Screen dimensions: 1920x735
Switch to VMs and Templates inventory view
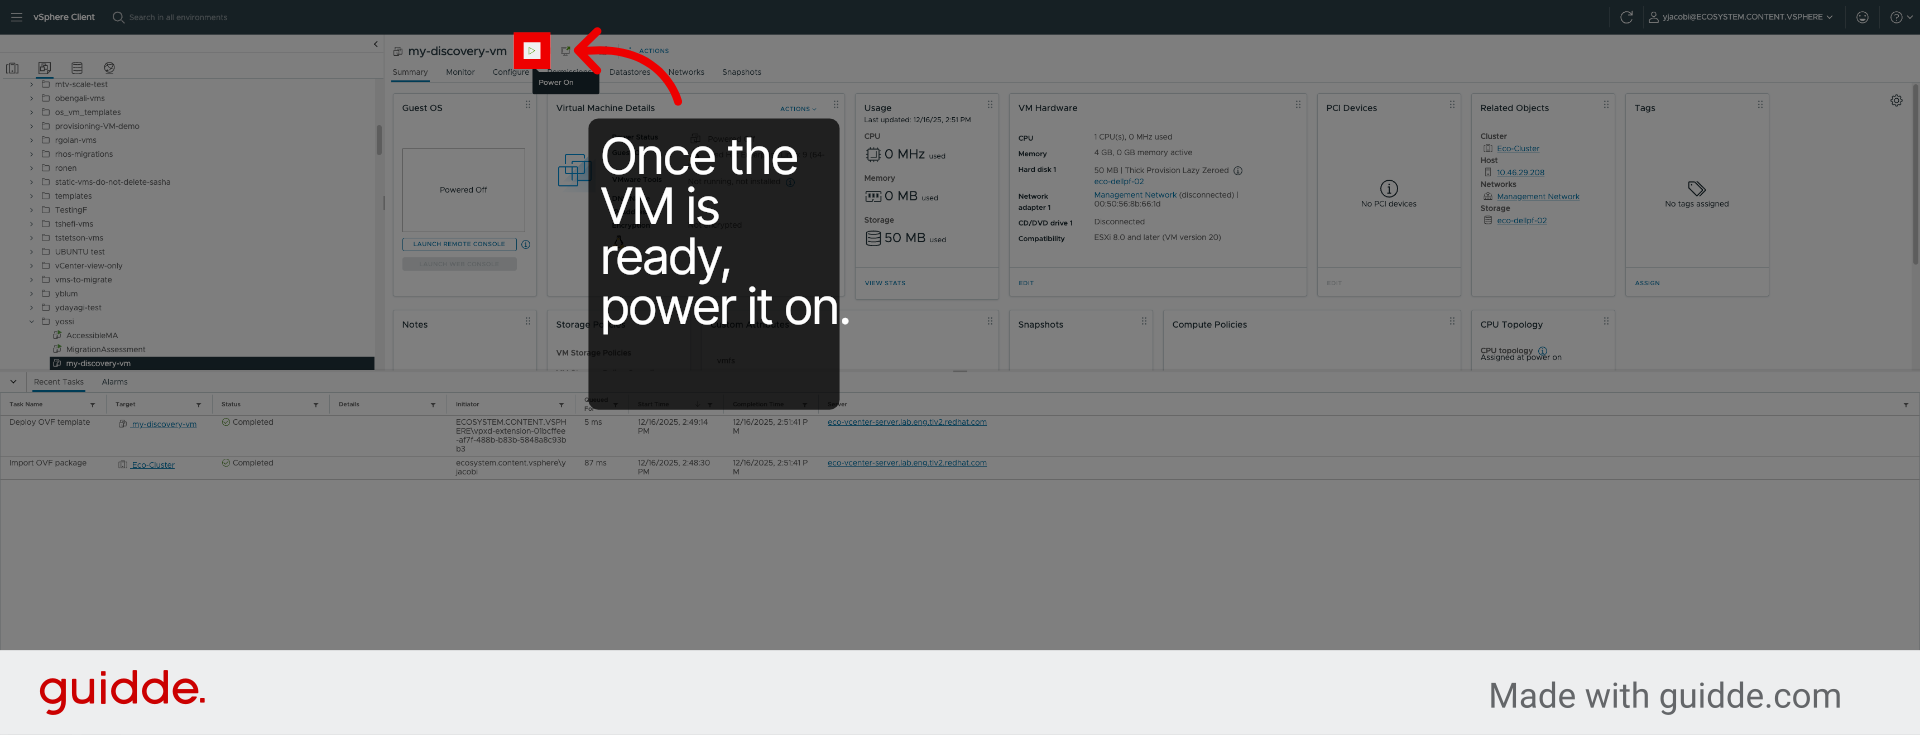(44, 68)
